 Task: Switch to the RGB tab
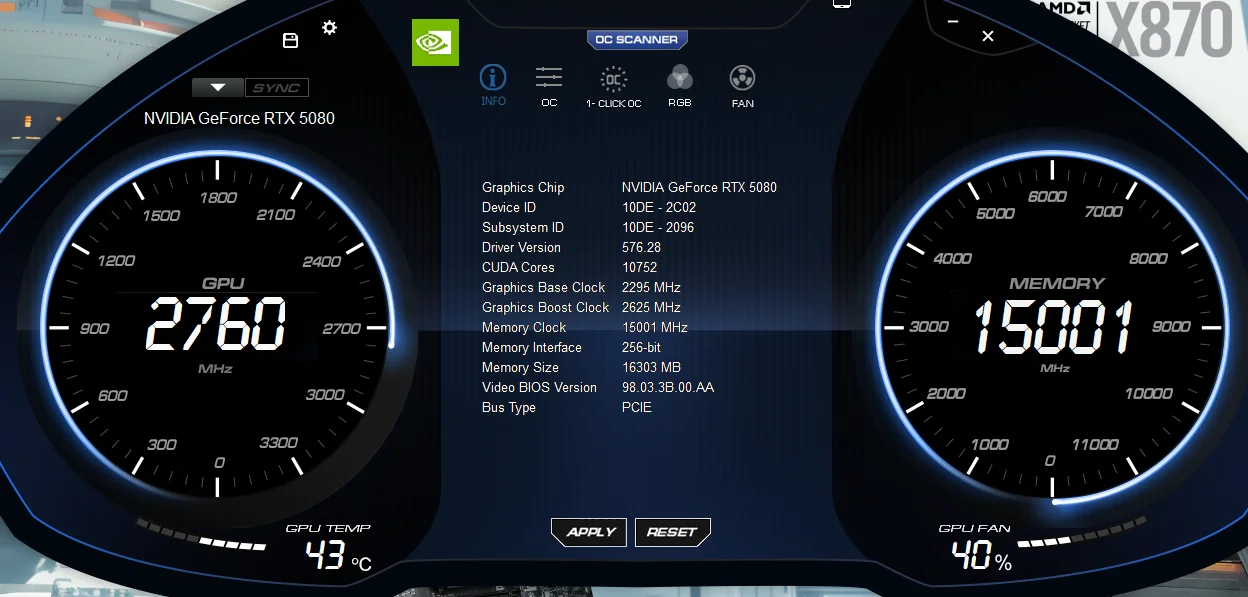(680, 86)
